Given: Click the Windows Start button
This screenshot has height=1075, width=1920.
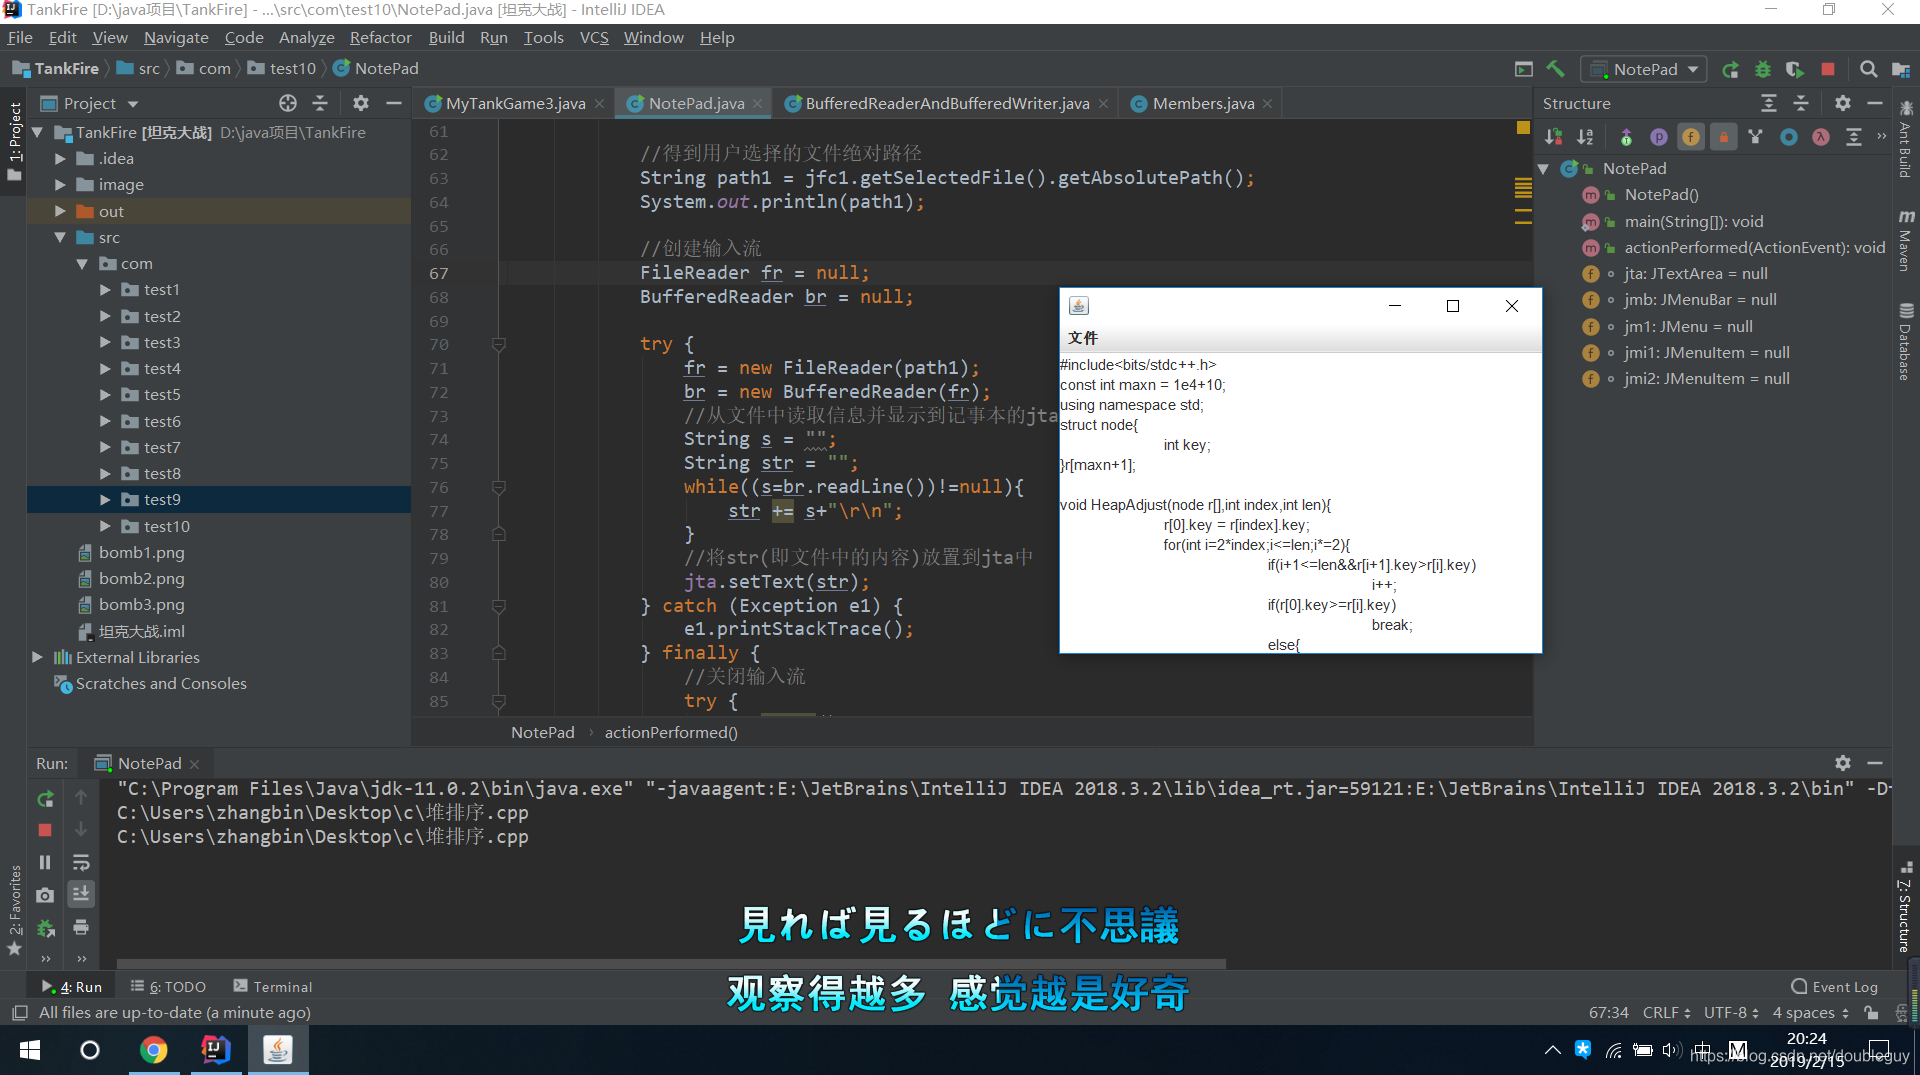Looking at the screenshot, I should click(x=30, y=1050).
